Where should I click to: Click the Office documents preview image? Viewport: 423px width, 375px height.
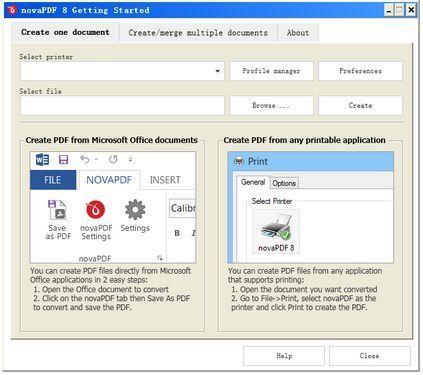click(113, 207)
